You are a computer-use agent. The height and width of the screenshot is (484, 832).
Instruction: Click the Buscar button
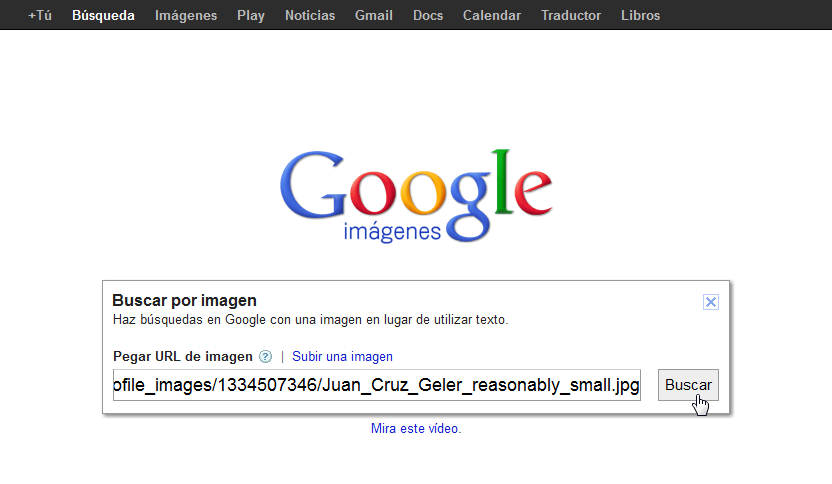pyautogui.click(x=688, y=385)
